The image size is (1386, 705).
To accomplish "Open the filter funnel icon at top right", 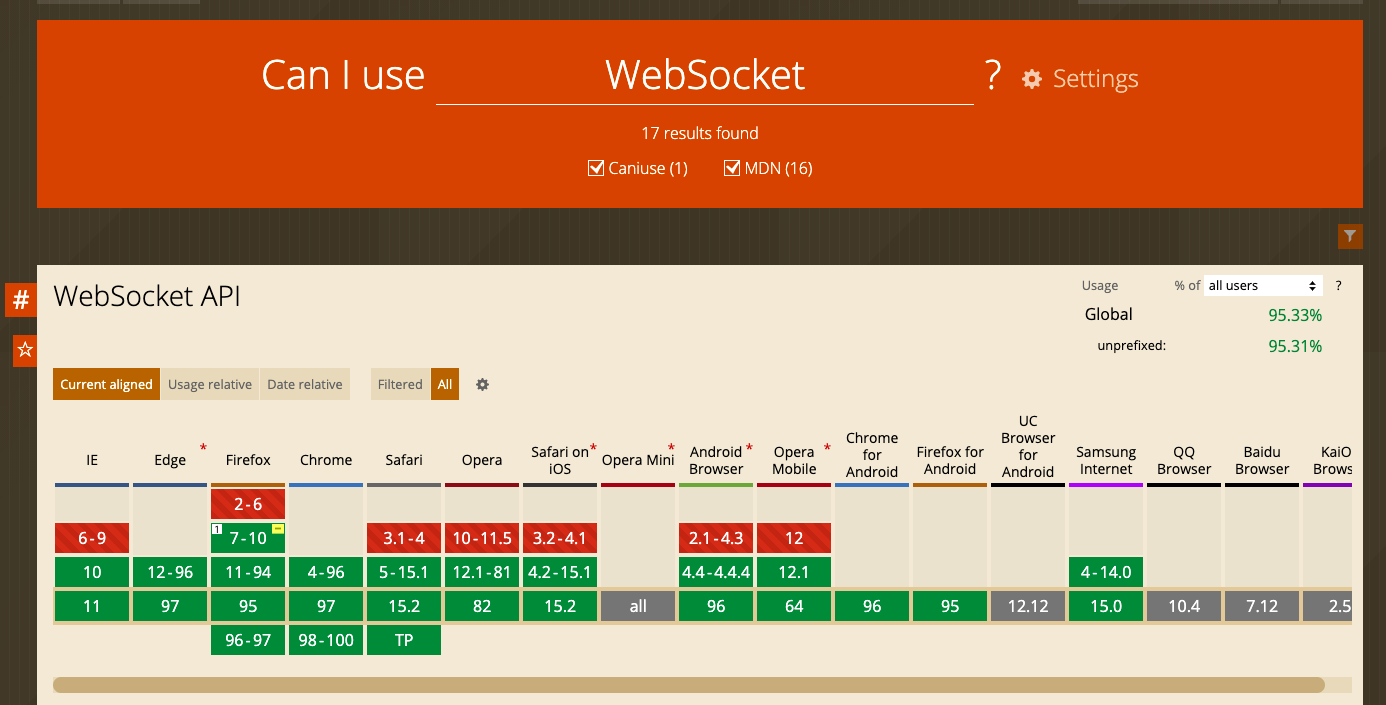I will 1350,236.
